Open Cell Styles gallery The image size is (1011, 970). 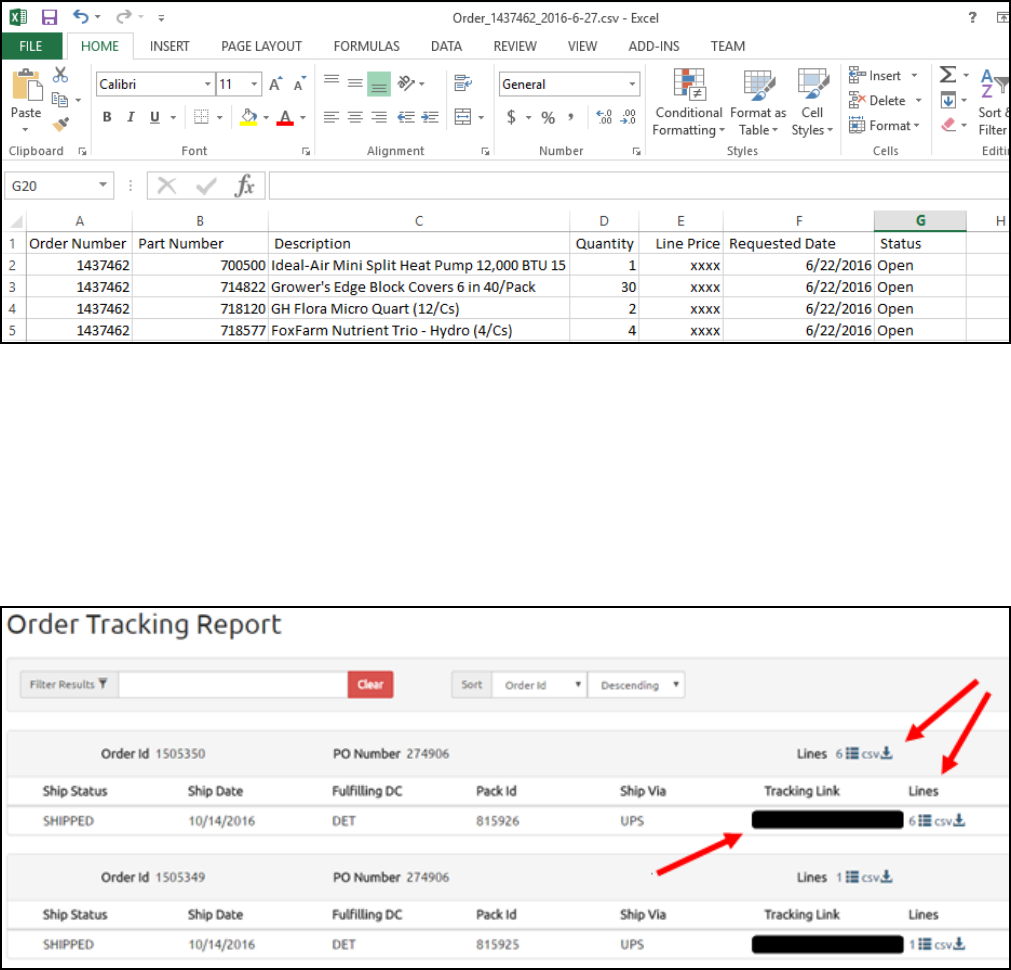point(812,103)
